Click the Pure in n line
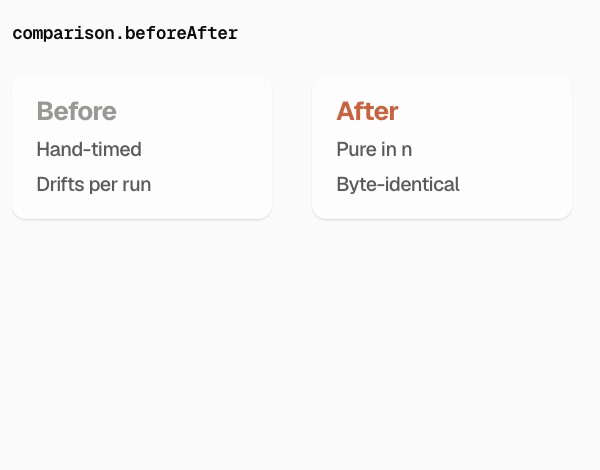 coord(374,149)
